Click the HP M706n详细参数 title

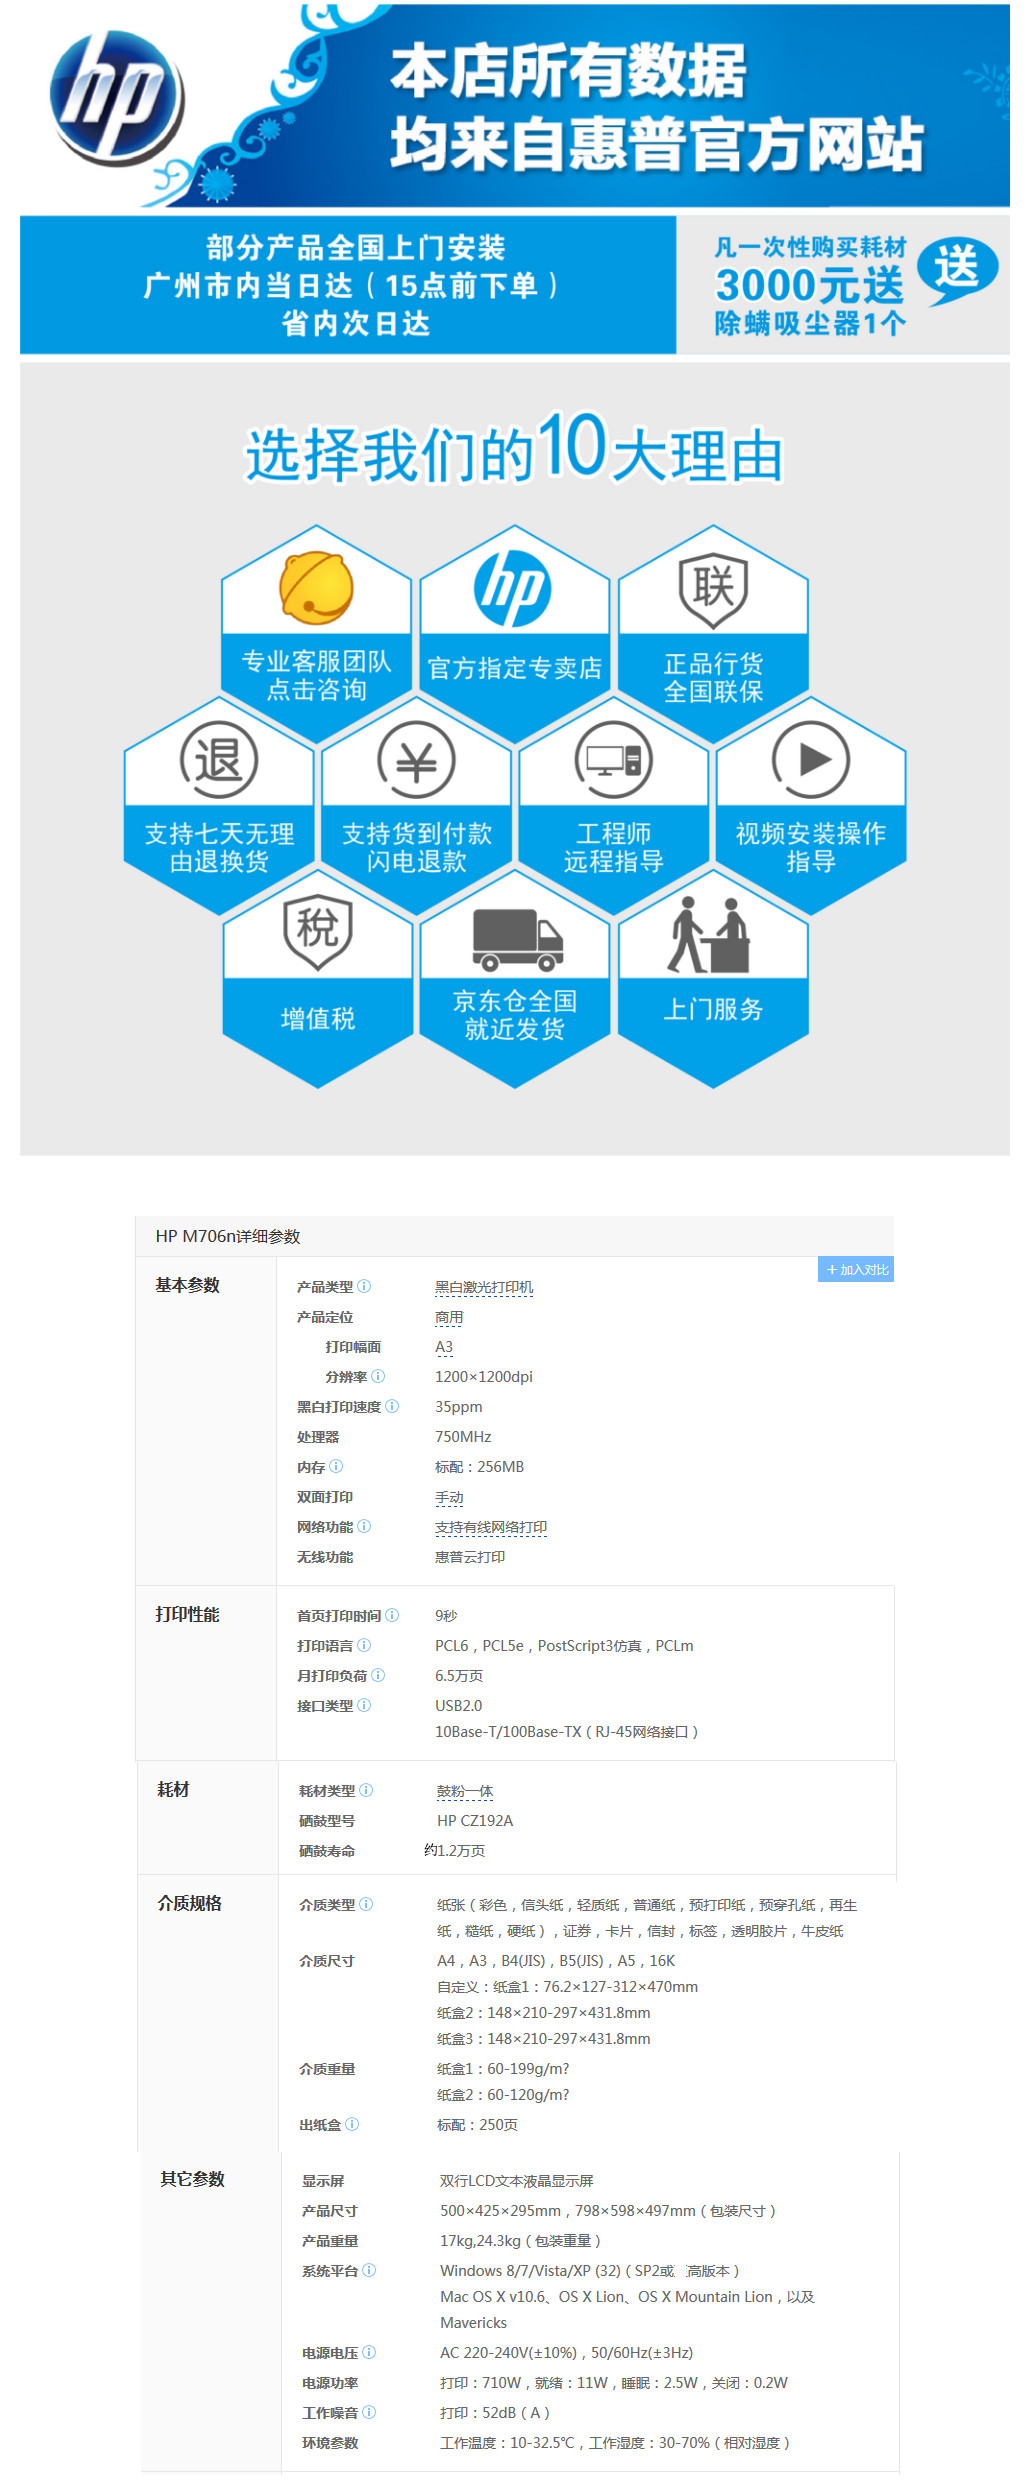(x=228, y=1236)
